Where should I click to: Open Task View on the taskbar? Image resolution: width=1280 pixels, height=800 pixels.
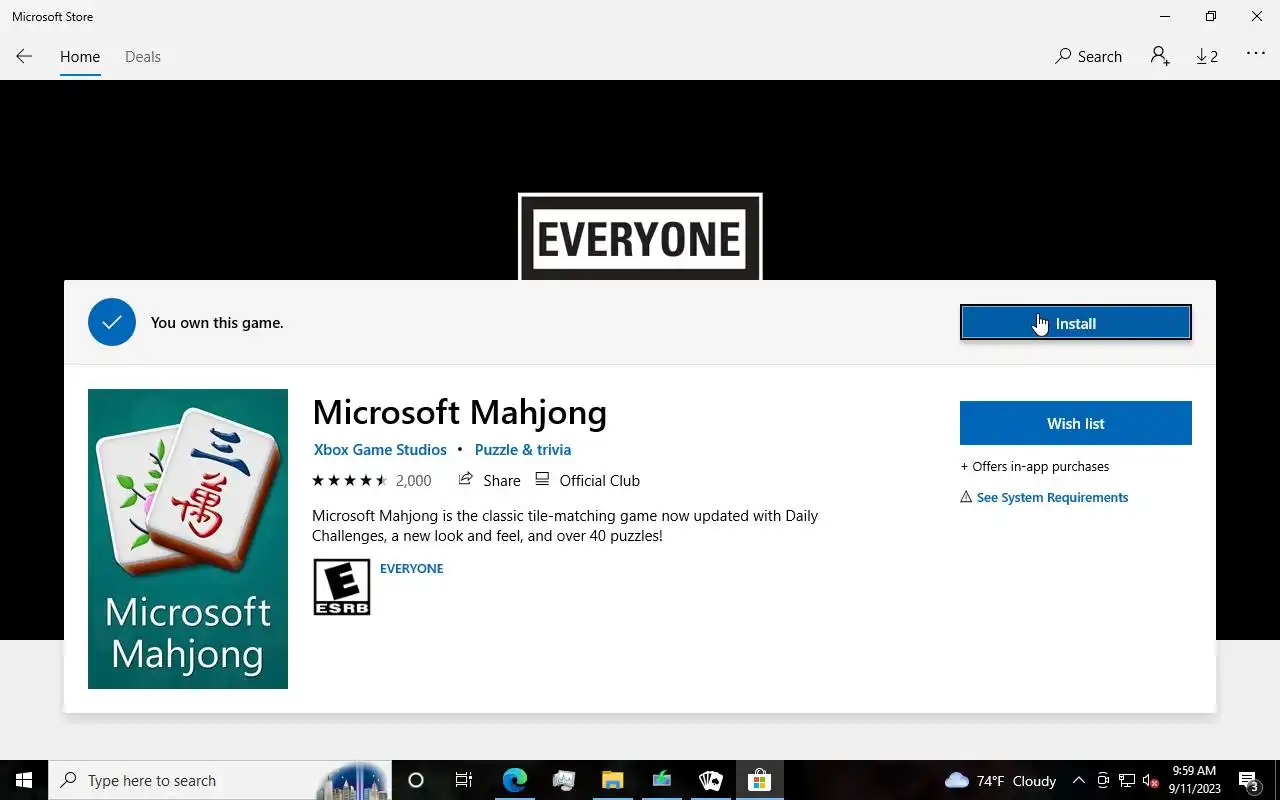pyautogui.click(x=464, y=780)
